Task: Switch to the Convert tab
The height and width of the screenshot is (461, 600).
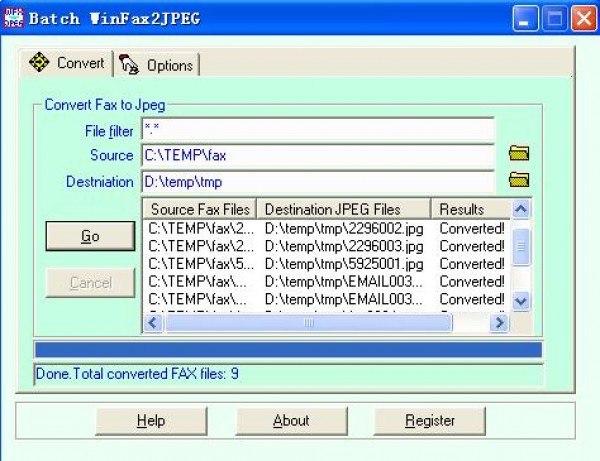Action: (x=67, y=63)
